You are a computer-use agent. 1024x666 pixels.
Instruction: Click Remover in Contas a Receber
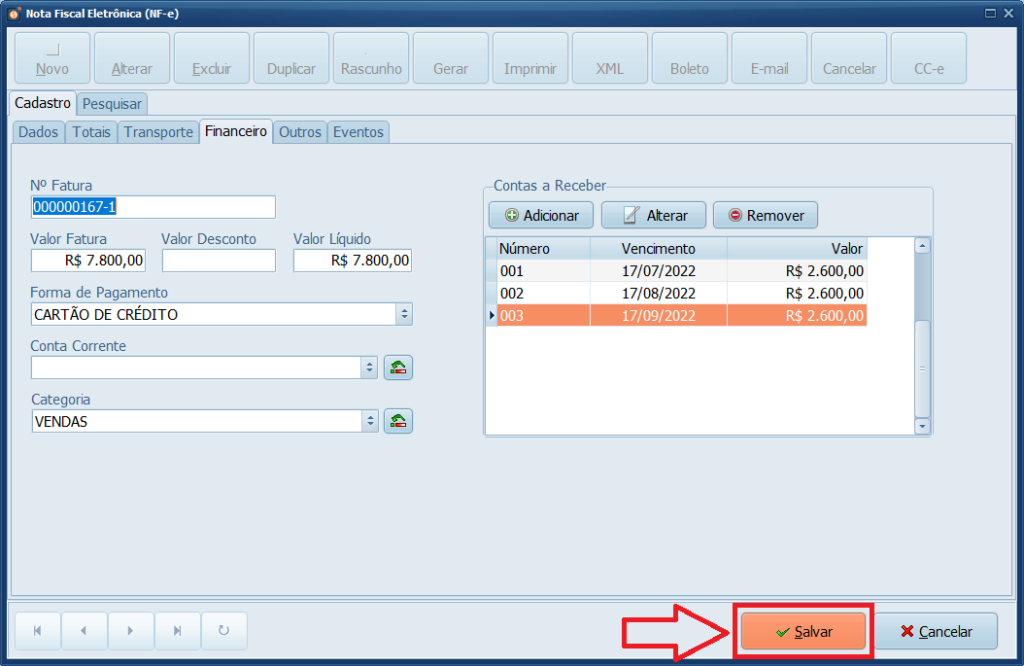pos(765,215)
